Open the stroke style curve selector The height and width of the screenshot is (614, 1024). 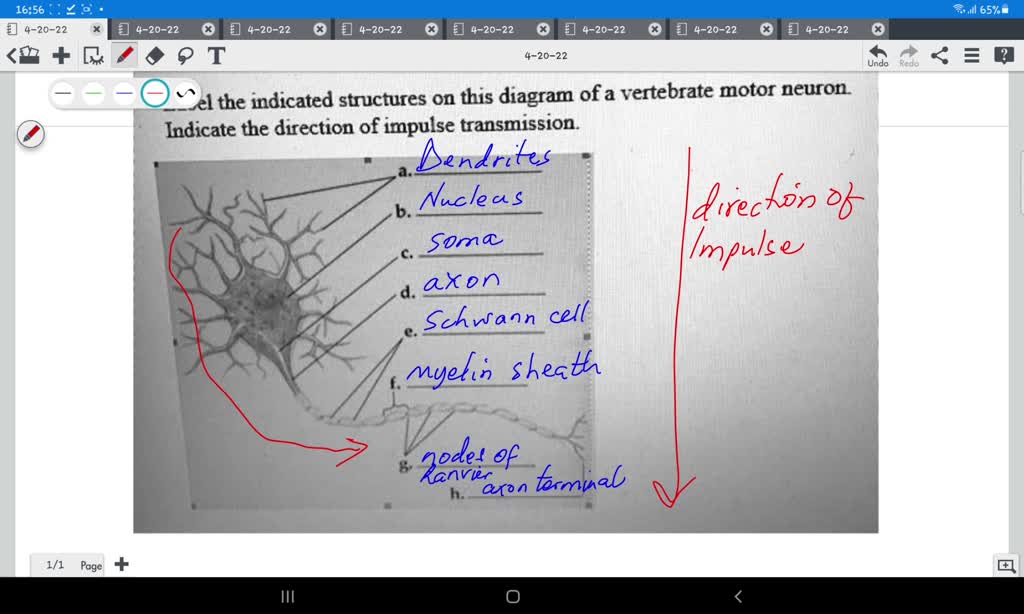184,92
